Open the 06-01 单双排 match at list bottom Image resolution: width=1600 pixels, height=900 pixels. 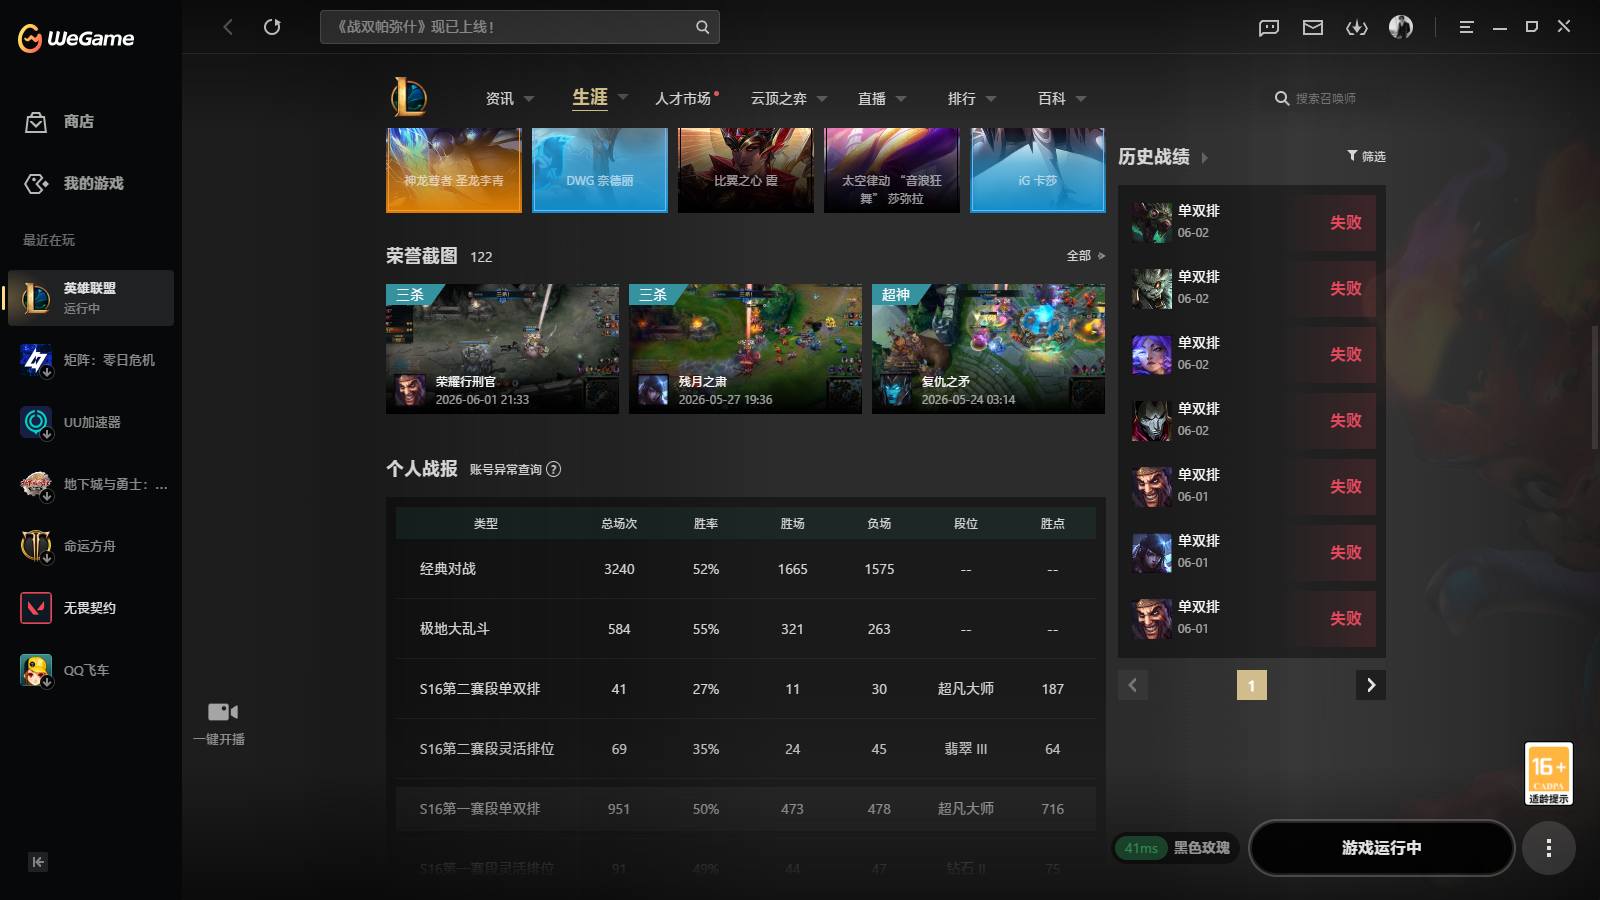(x=1253, y=618)
